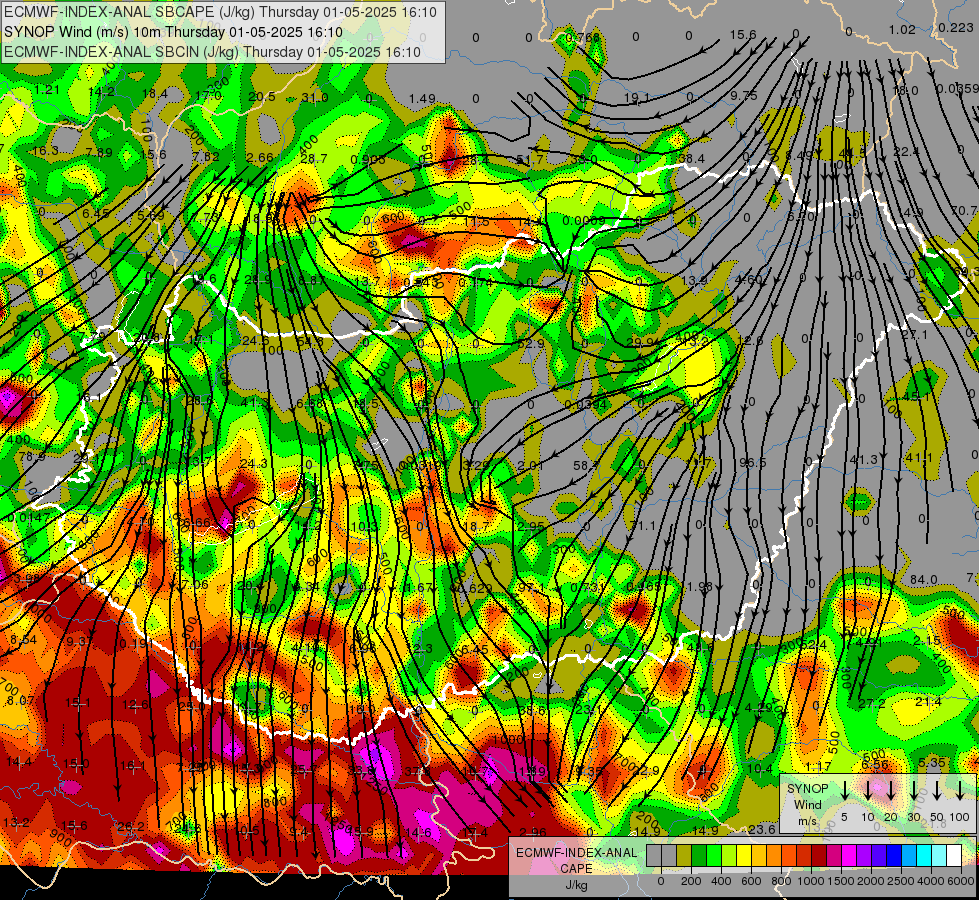The width and height of the screenshot is (979, 900).
Task: Click the map value 52.9
Action: (x=531, y=344)
